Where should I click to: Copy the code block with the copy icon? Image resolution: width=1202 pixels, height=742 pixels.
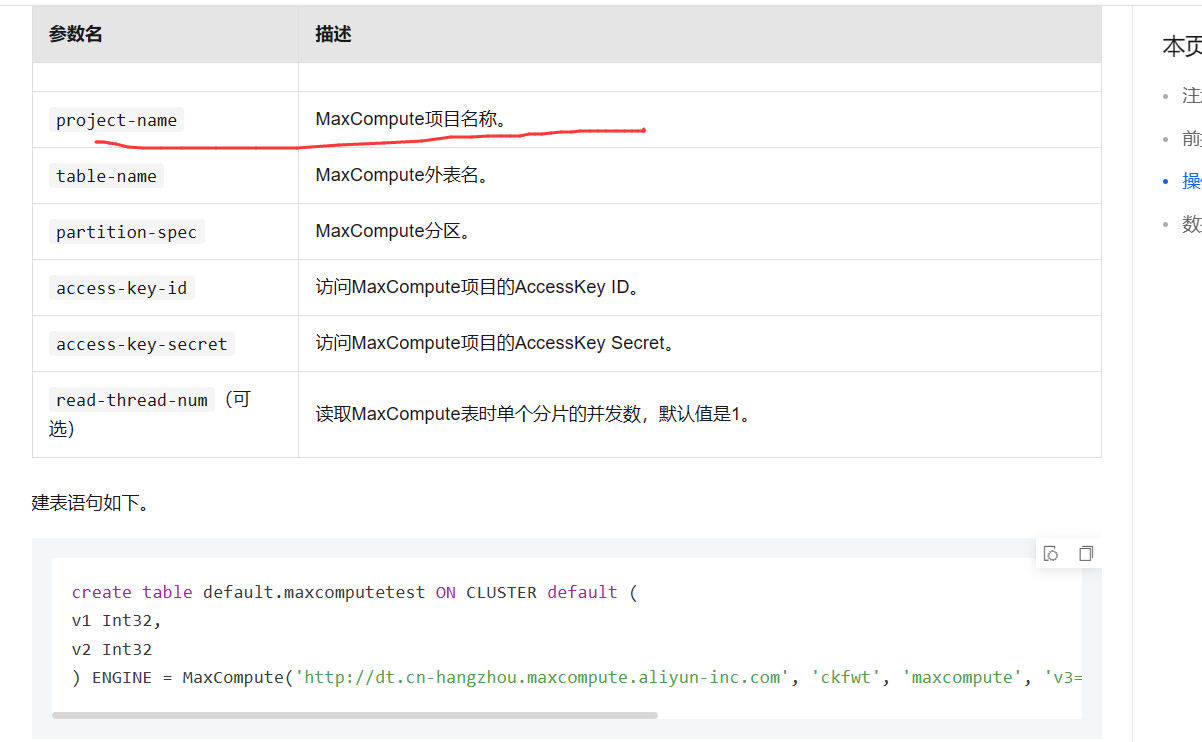click(1086, 554)
